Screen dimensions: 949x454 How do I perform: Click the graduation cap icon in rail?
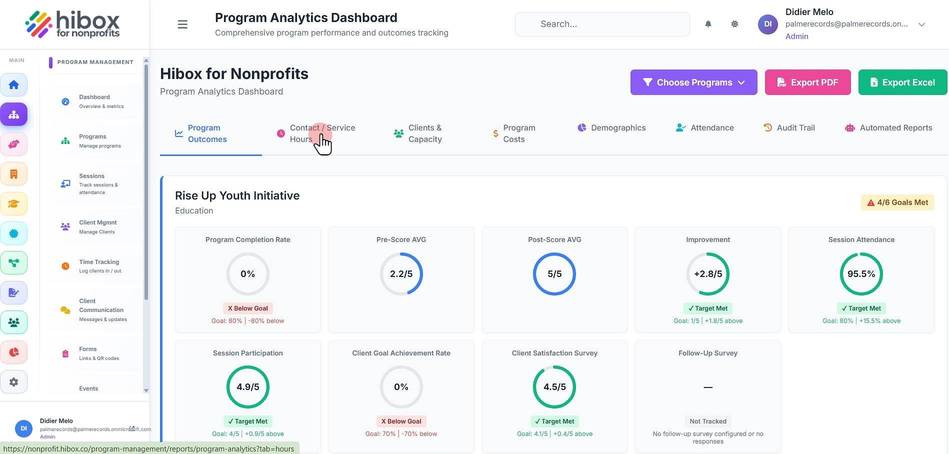13,204
